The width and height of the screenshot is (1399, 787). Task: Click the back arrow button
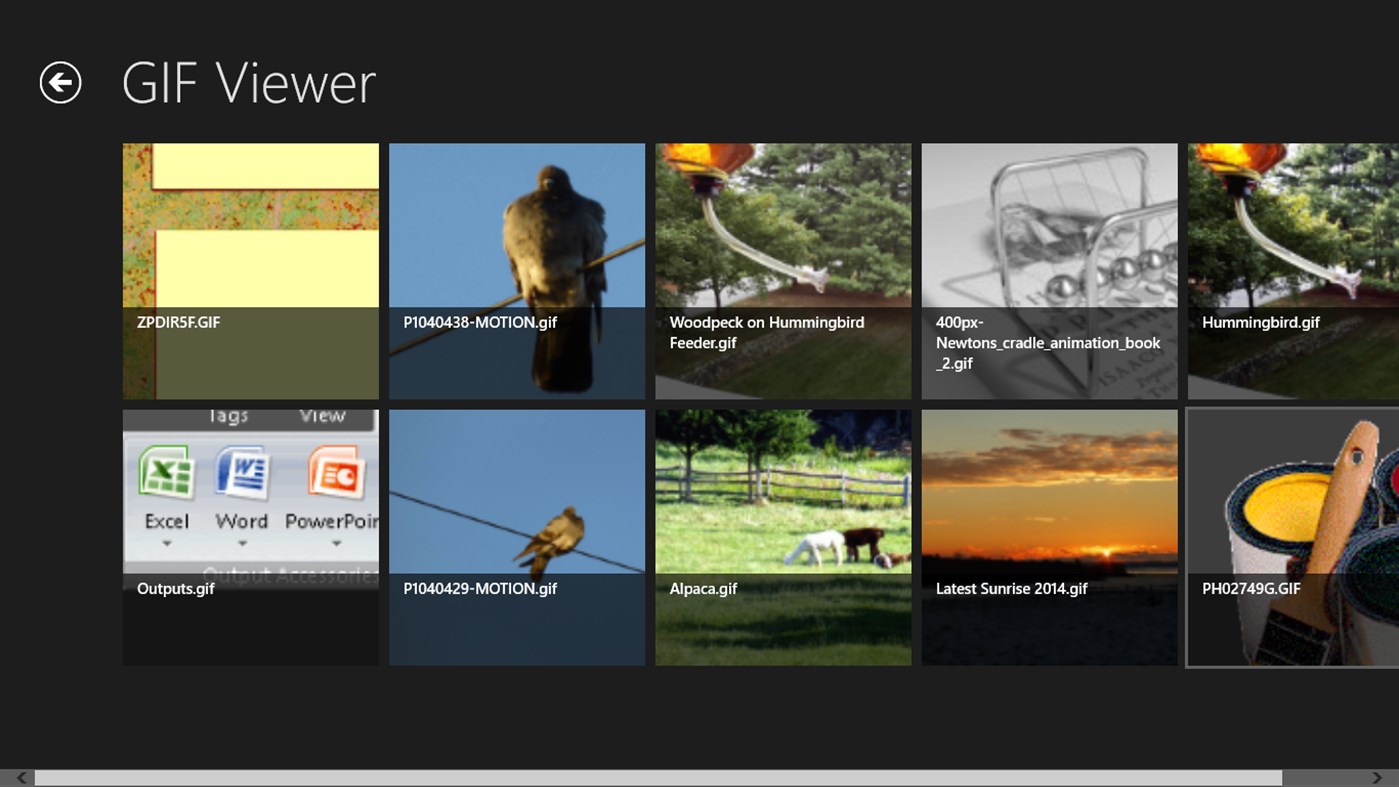coord(61,82)
